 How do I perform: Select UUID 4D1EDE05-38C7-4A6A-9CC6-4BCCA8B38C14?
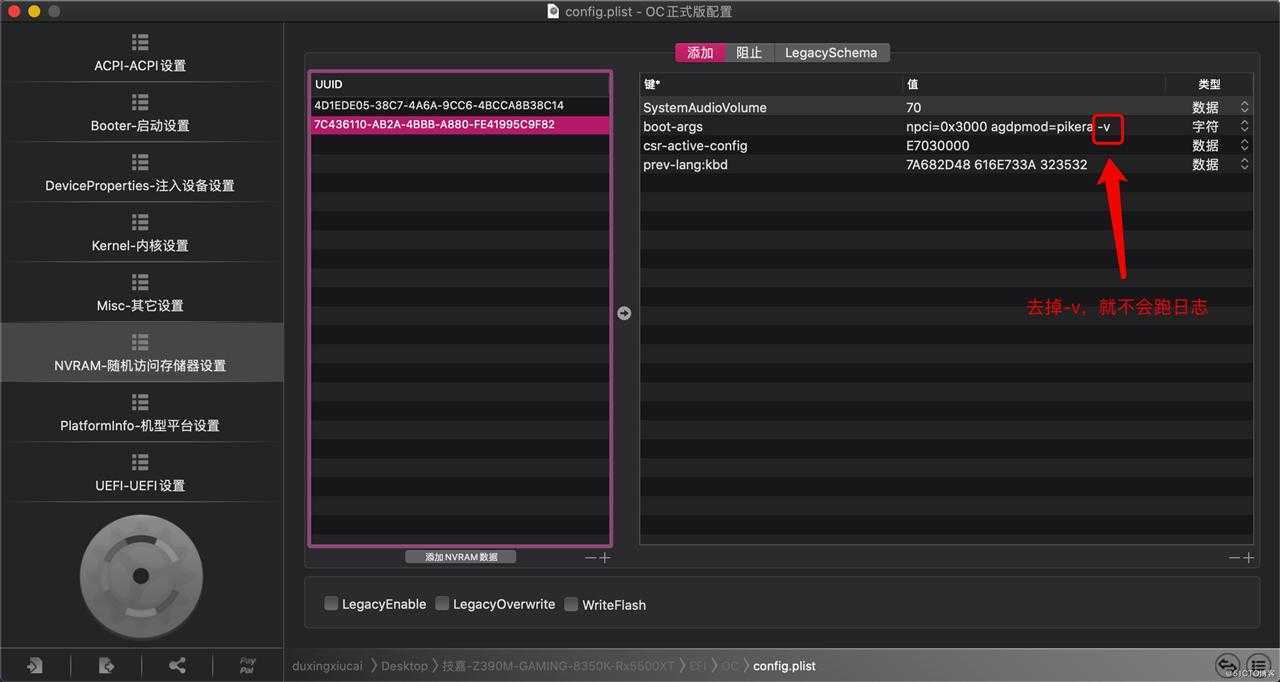click(460, 105)
